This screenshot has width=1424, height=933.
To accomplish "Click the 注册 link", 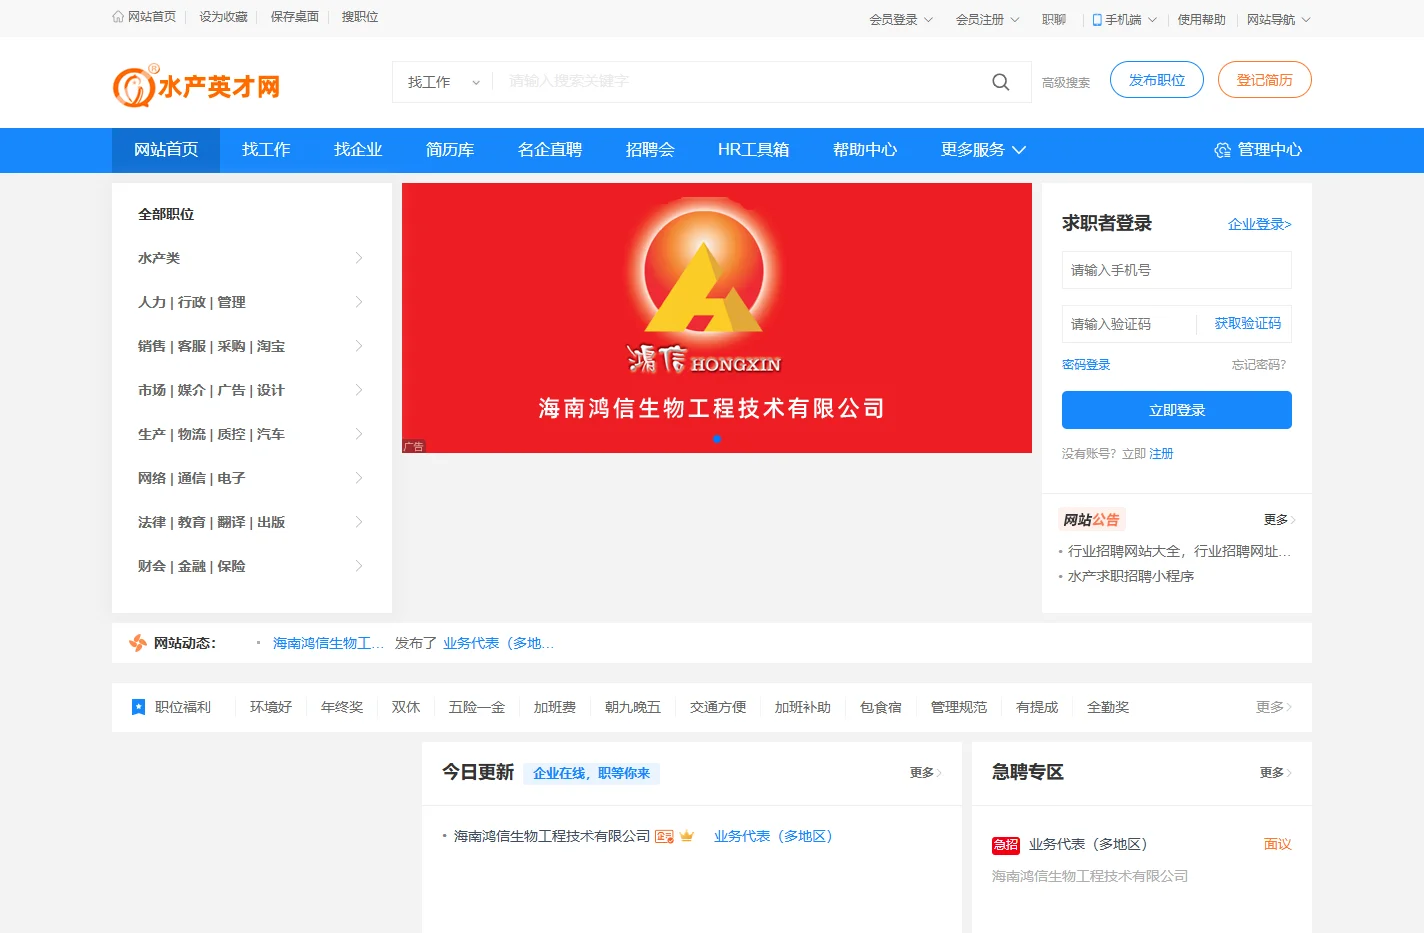I will (1161, 454).
